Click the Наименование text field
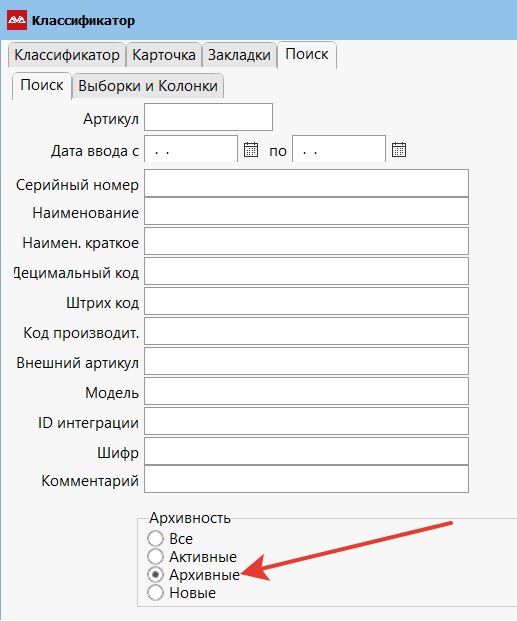Viewport: 517px width, 621px height. coord(306,211)
